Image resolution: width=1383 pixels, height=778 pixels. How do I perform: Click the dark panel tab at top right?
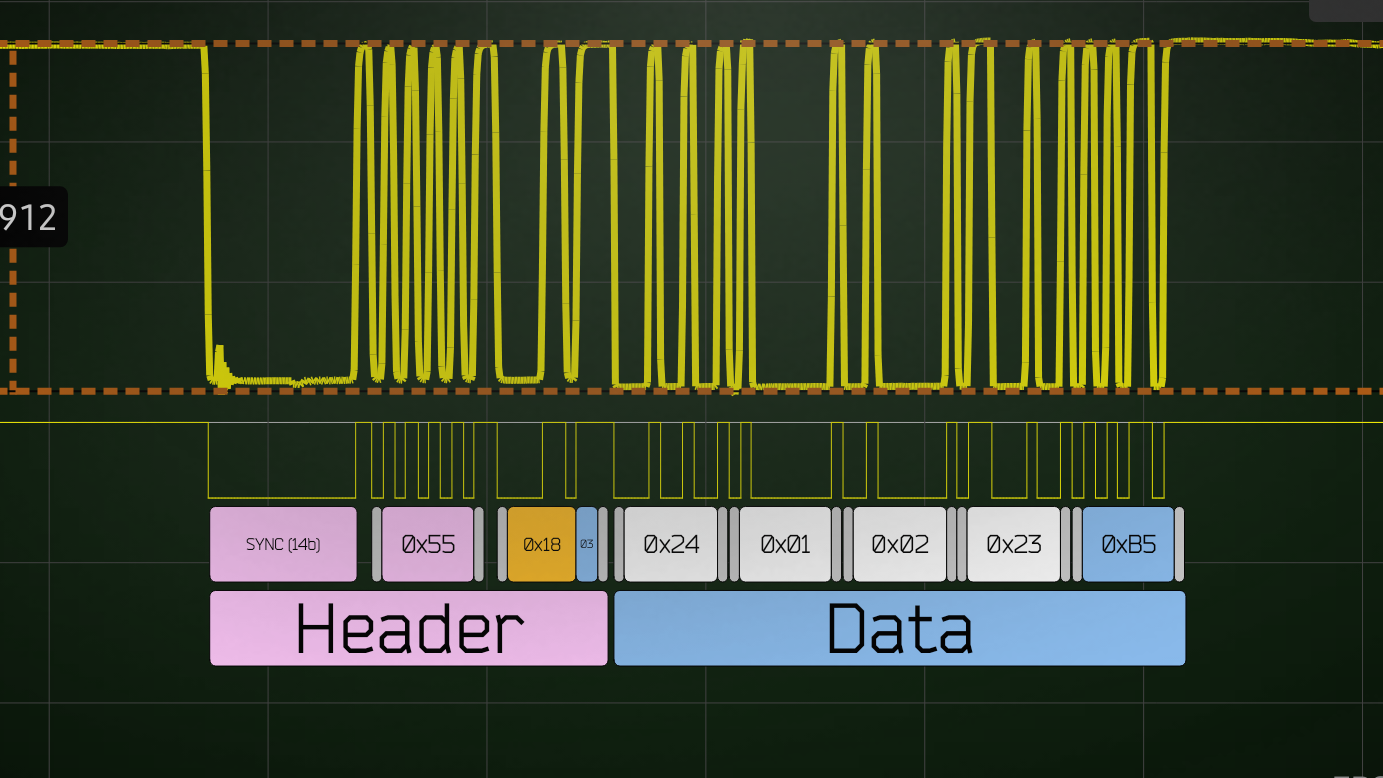pos(1345,9)
